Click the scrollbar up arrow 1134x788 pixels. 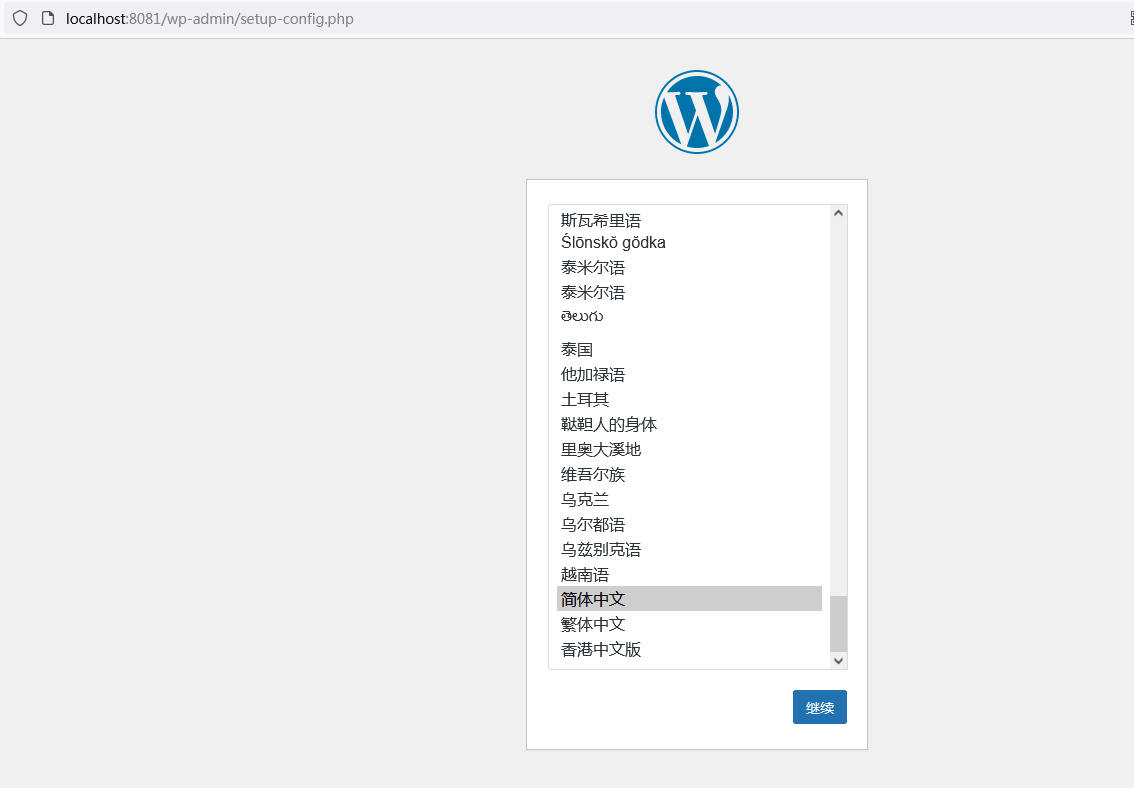coord(838,211)
